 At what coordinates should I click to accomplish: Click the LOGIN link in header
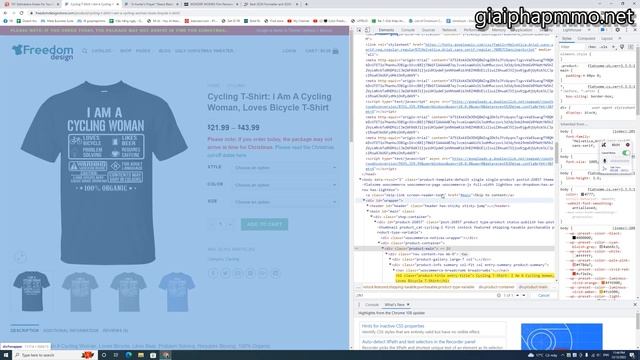pyautogui.click(x=289, y=51)
